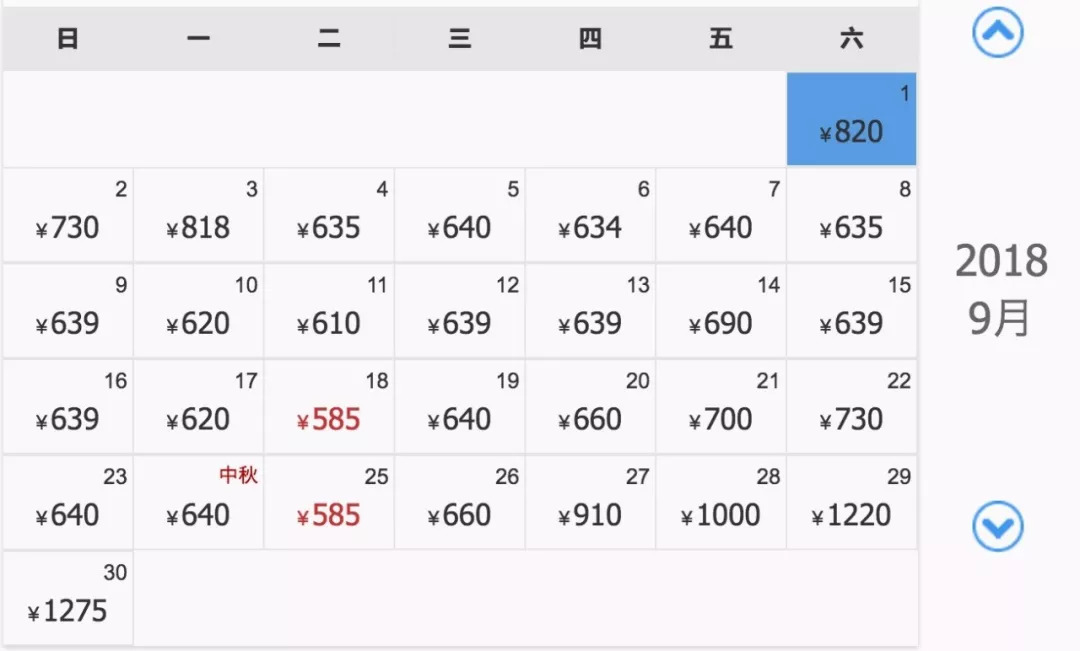Select September 1 priced ¥820
1080x651 pixels.
tap(851, 119)
